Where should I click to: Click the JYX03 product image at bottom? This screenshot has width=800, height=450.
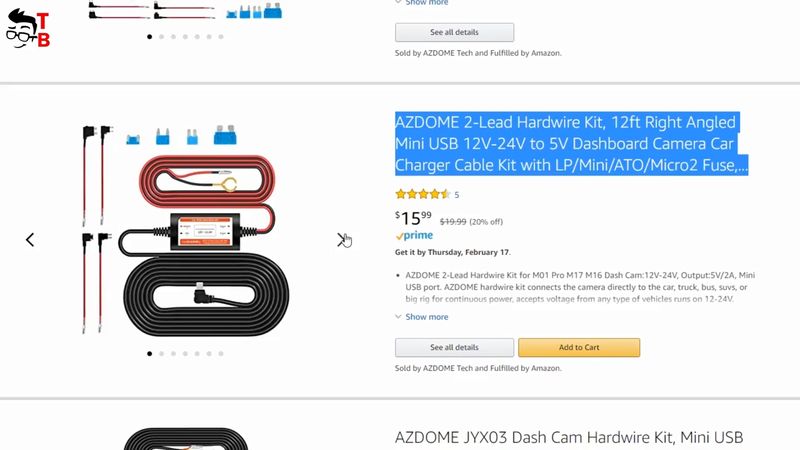[x=186, y=439]
